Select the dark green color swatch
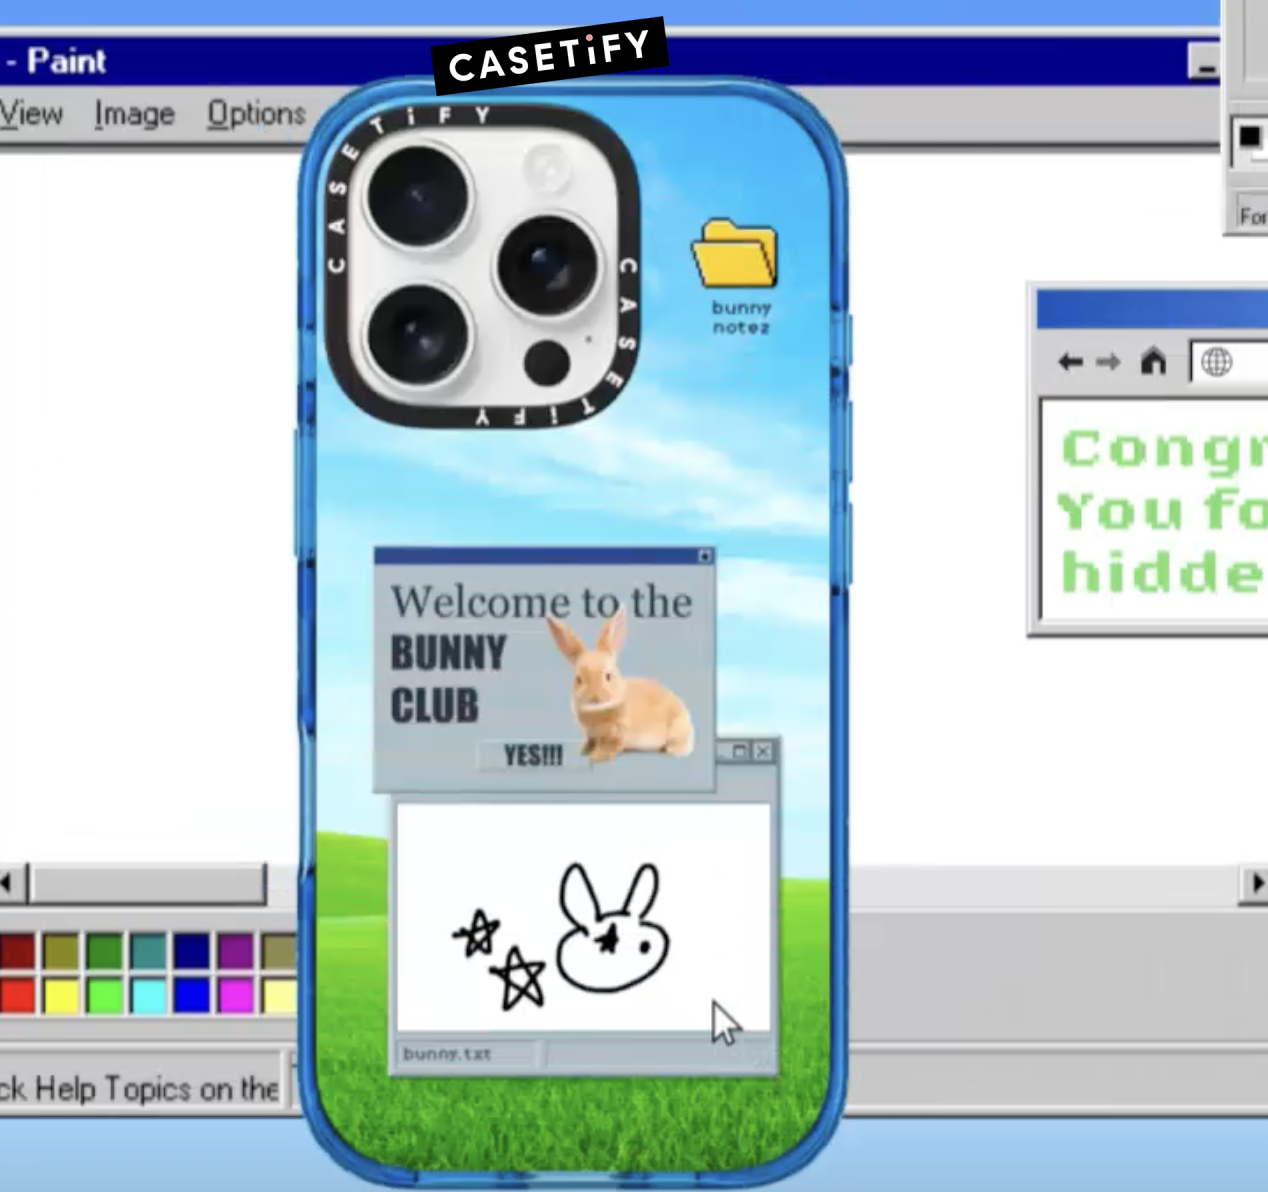The image size is (1268, 1192). pyautogui.click(x=104, y=951)
